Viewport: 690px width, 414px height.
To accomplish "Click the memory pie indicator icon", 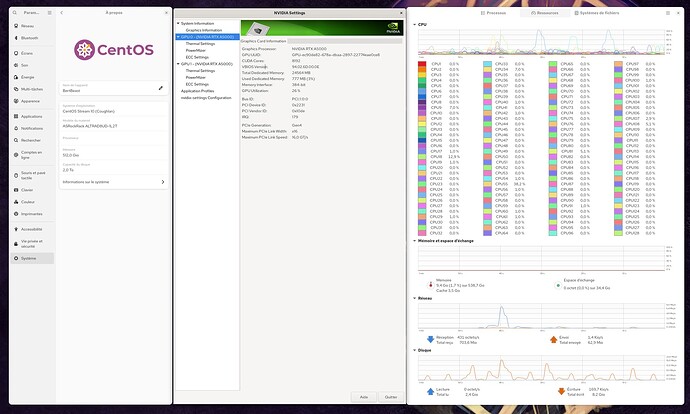I will click(431, 285).
